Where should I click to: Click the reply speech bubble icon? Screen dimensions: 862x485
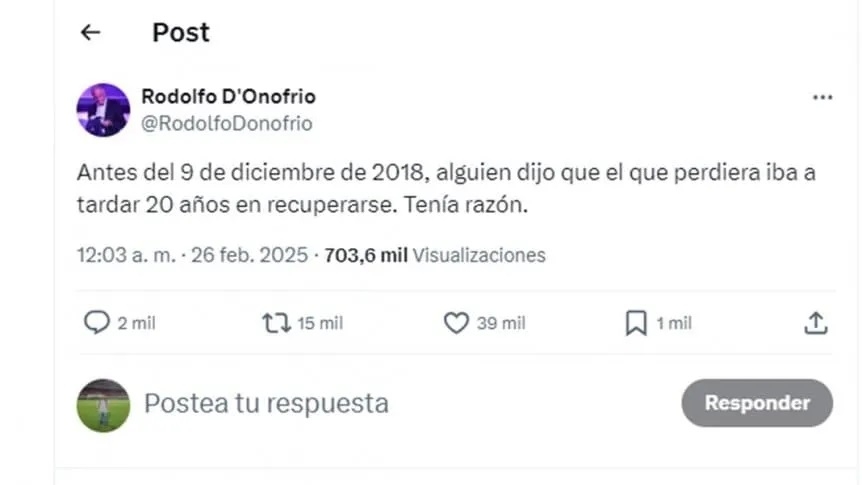[96, 322]
